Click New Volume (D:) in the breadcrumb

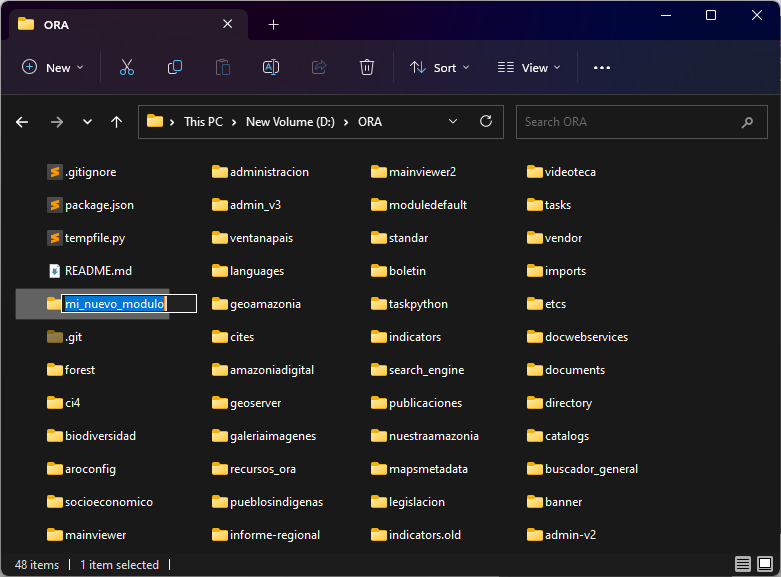pos(290,122)
